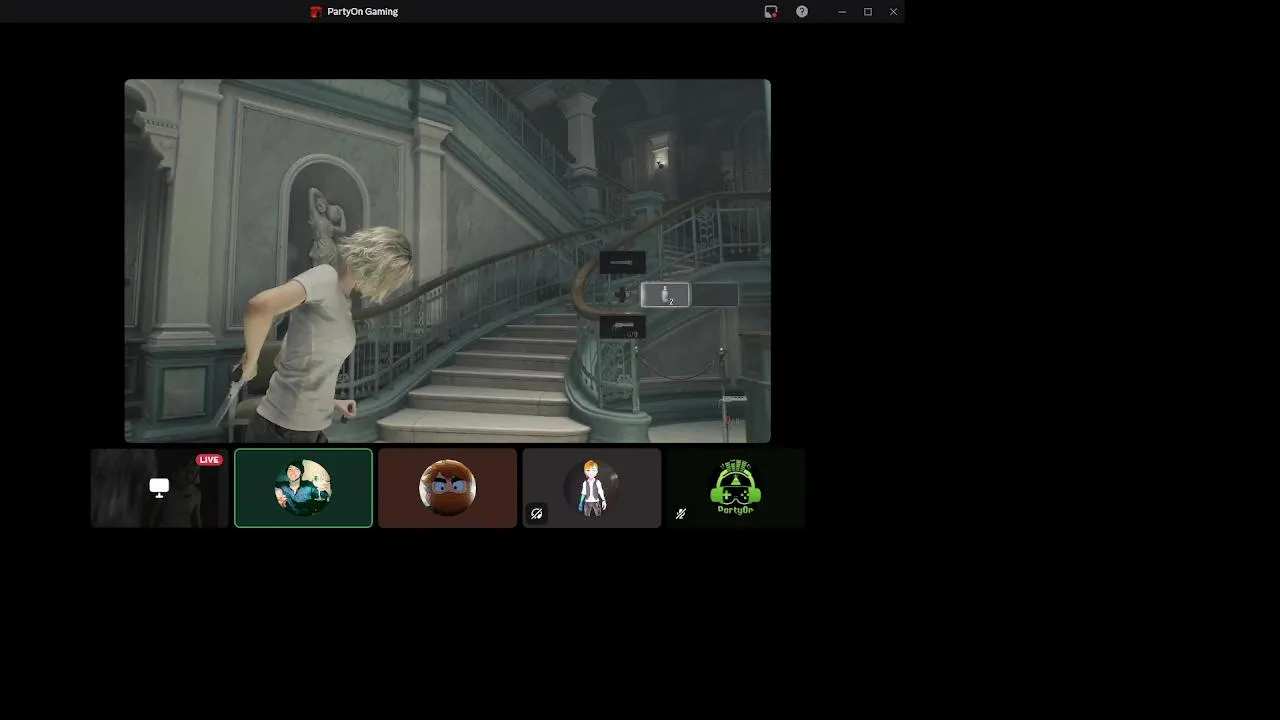
Task: Click the deafened icon on the white-jacket avatar tile
Action: click(537, 514)
